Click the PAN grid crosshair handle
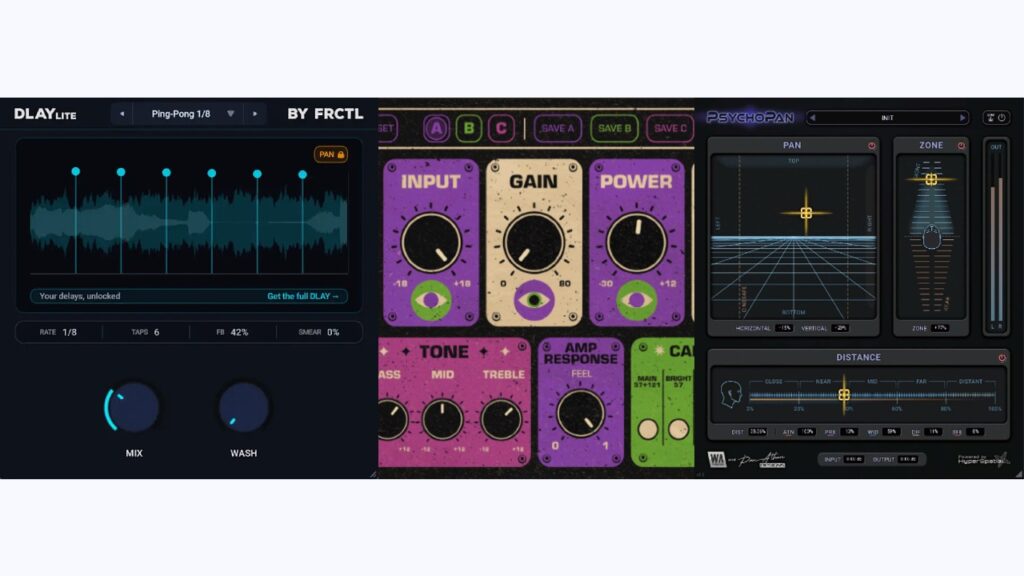 coord(806,213)
